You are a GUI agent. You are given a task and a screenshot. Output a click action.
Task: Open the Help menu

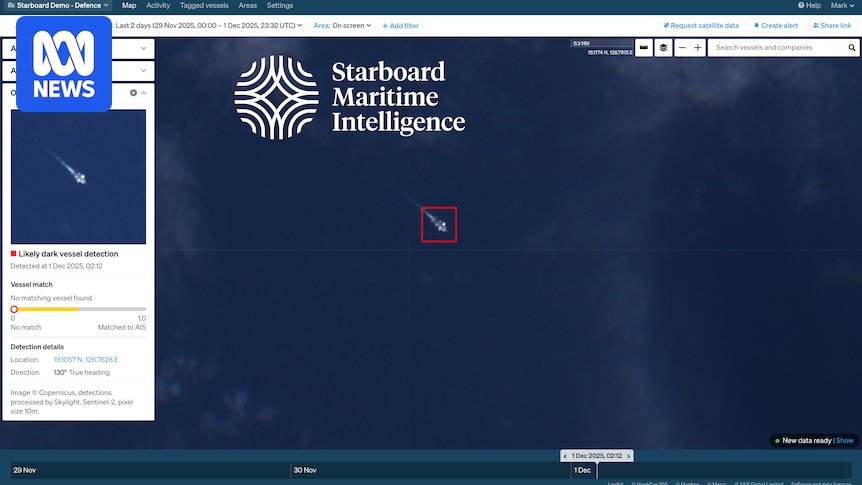pos(809,6)
